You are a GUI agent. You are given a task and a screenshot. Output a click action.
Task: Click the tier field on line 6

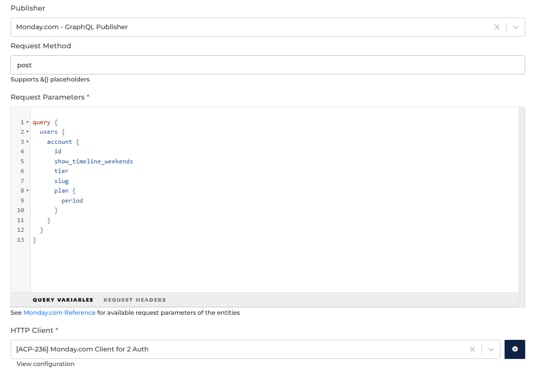click(61, 171)
